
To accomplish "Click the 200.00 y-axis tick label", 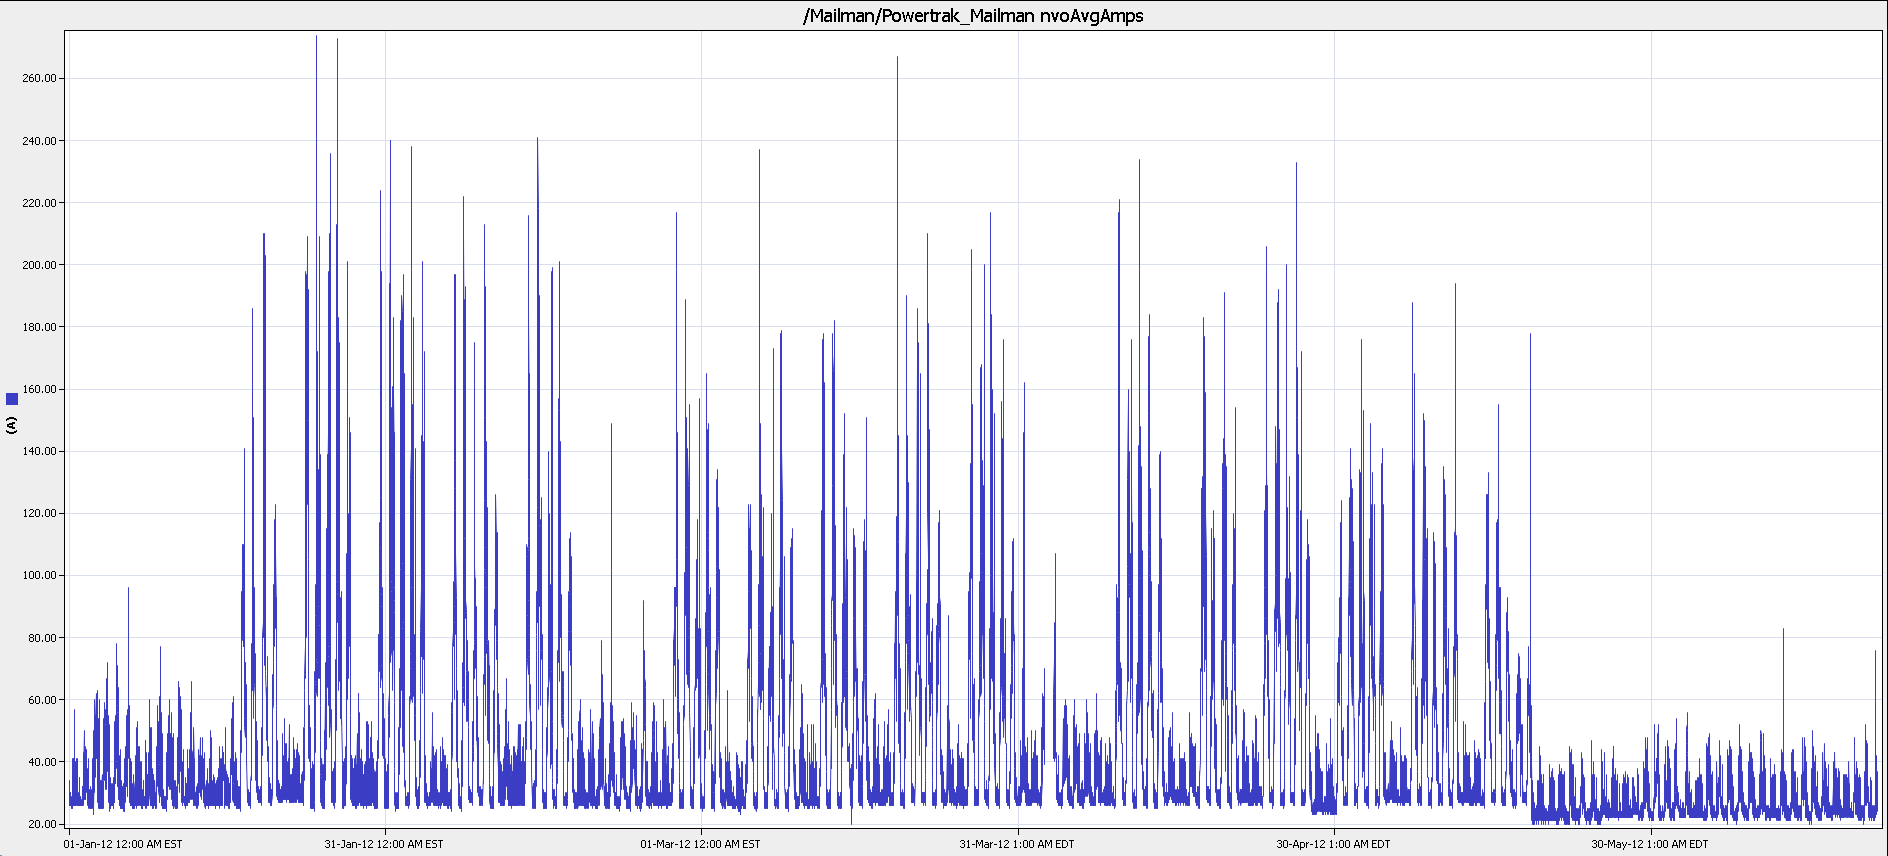I will [40, 265].
